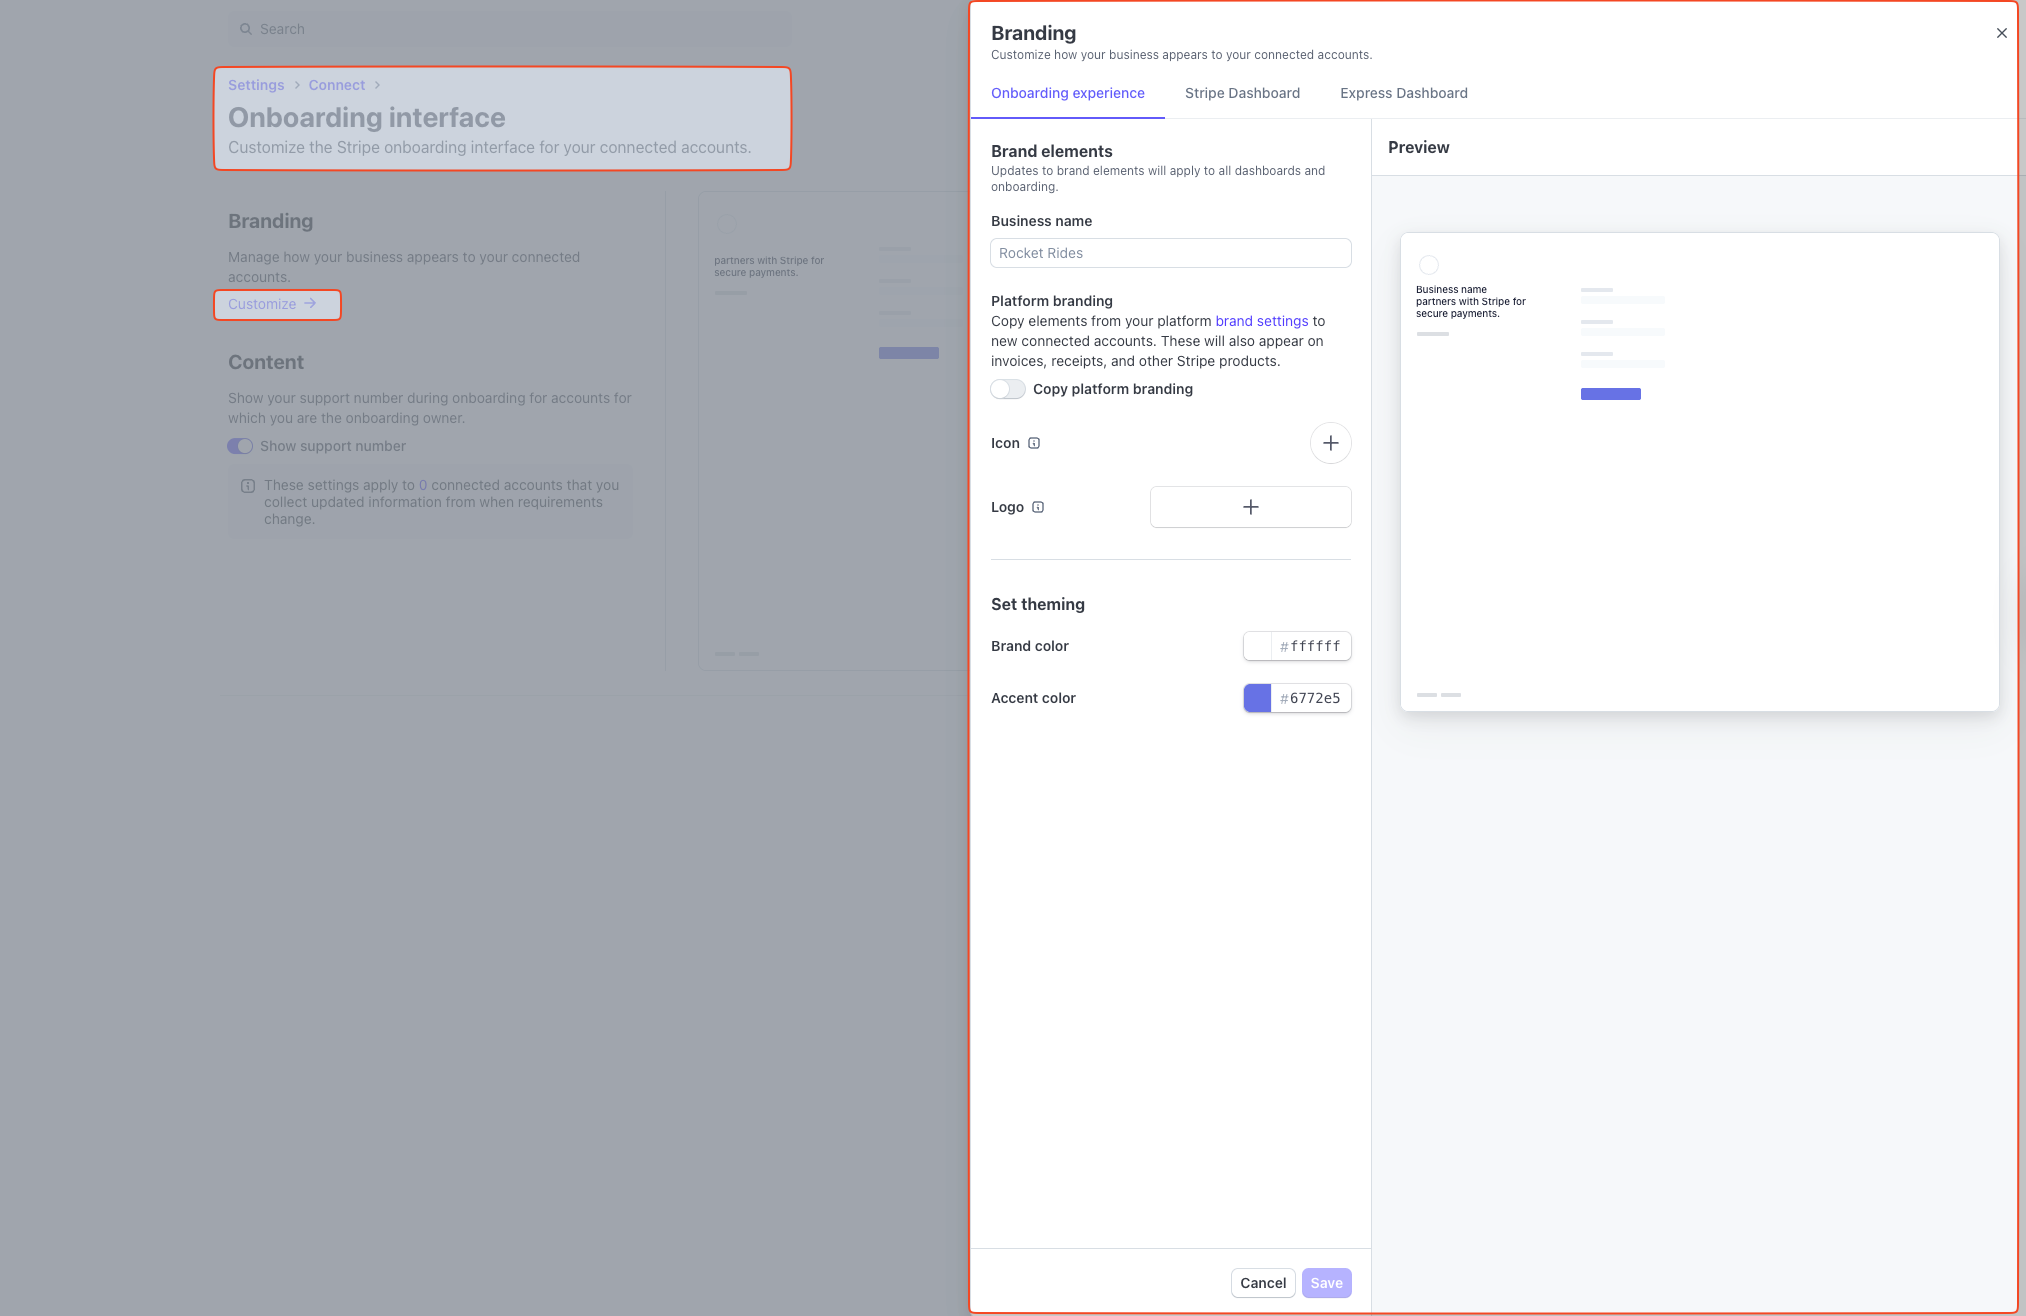Click the Customize link under Branding
2026x1316 pixels.
pyautogui.click(x=272, y=304)
